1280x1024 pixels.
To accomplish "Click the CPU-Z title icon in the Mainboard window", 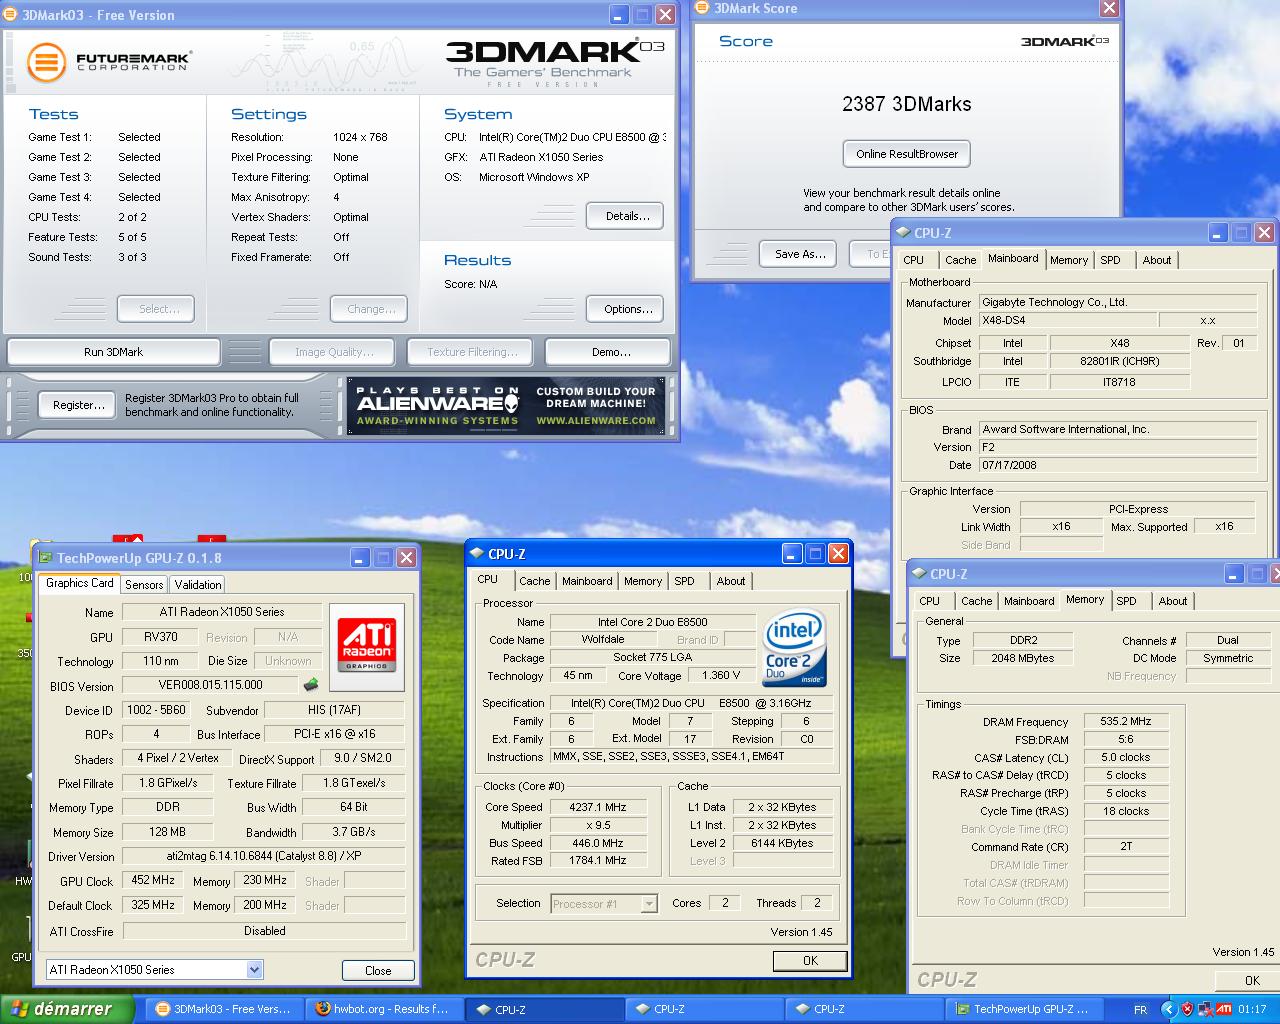I will (x=903, y=233).
